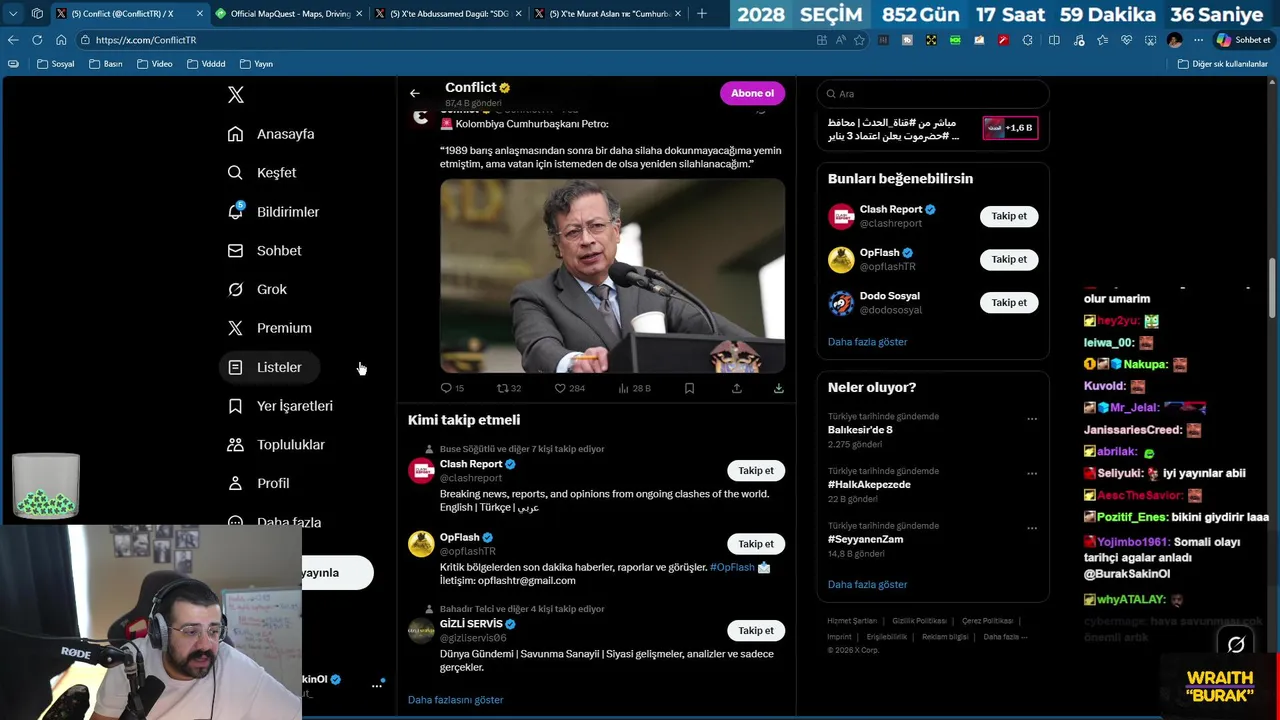Open a new browser tab
The height and width of the screenshot is (720, 1280).
701,14
